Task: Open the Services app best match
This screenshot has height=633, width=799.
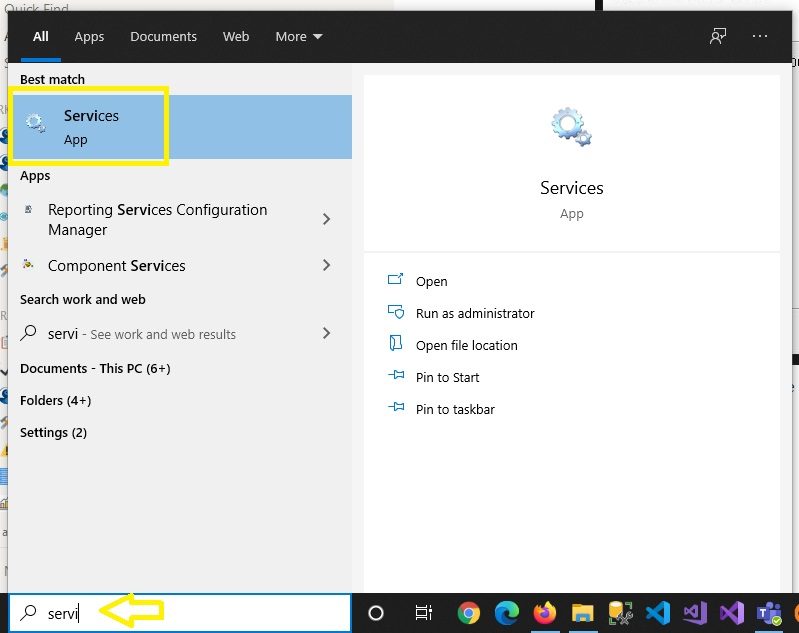Action: coord(181,127)
